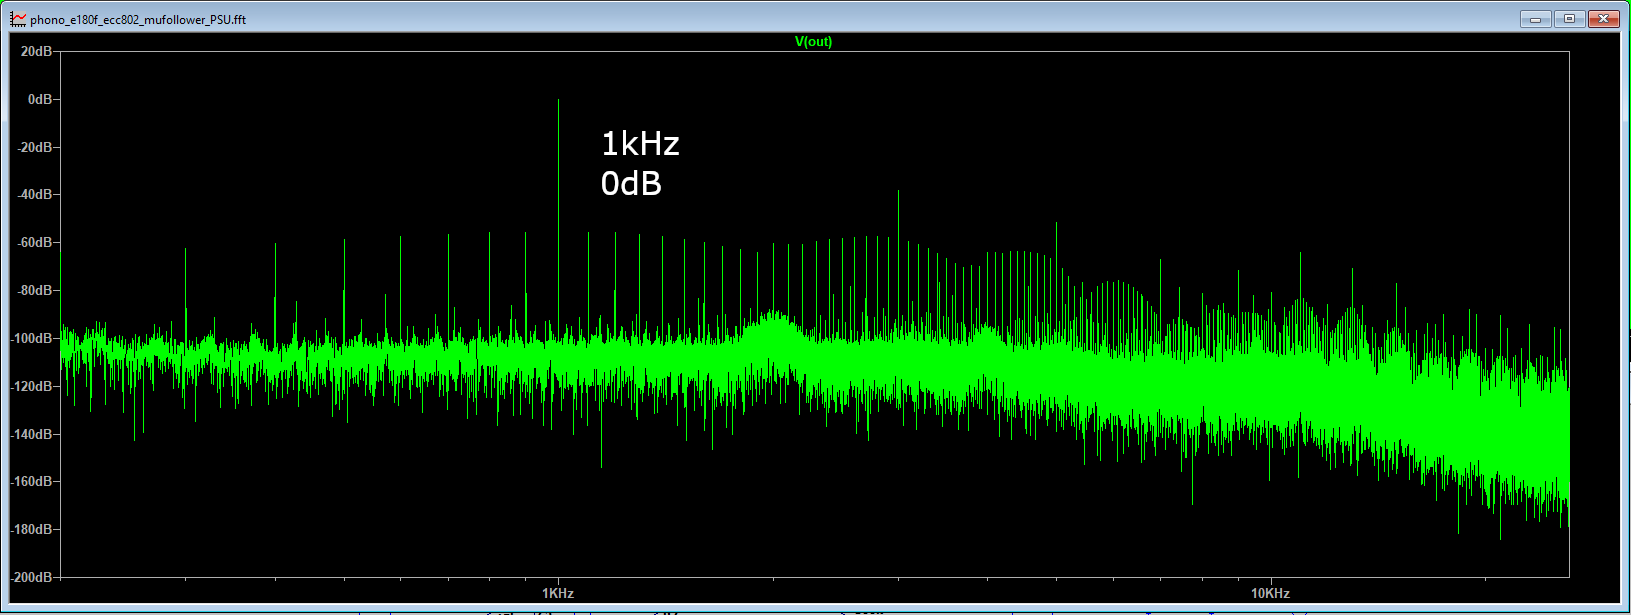Click the V(out) trace label
Screen dimensions: 1631x615
(813, 42)
